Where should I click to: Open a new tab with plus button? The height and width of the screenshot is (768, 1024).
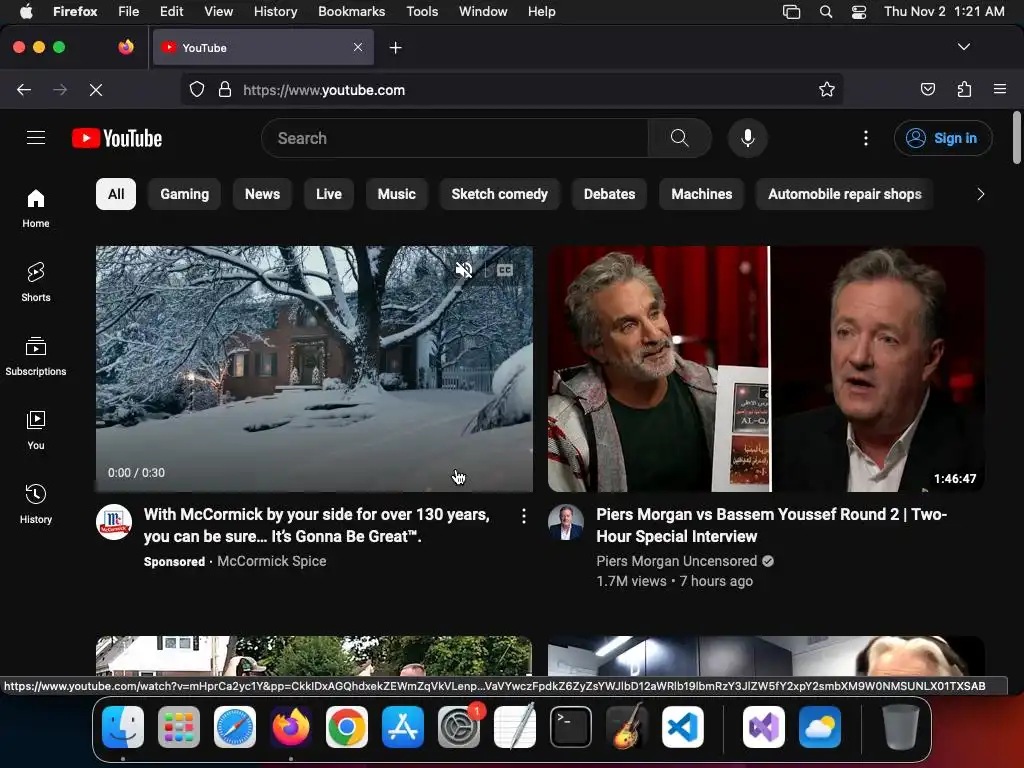tap(395, 48)
